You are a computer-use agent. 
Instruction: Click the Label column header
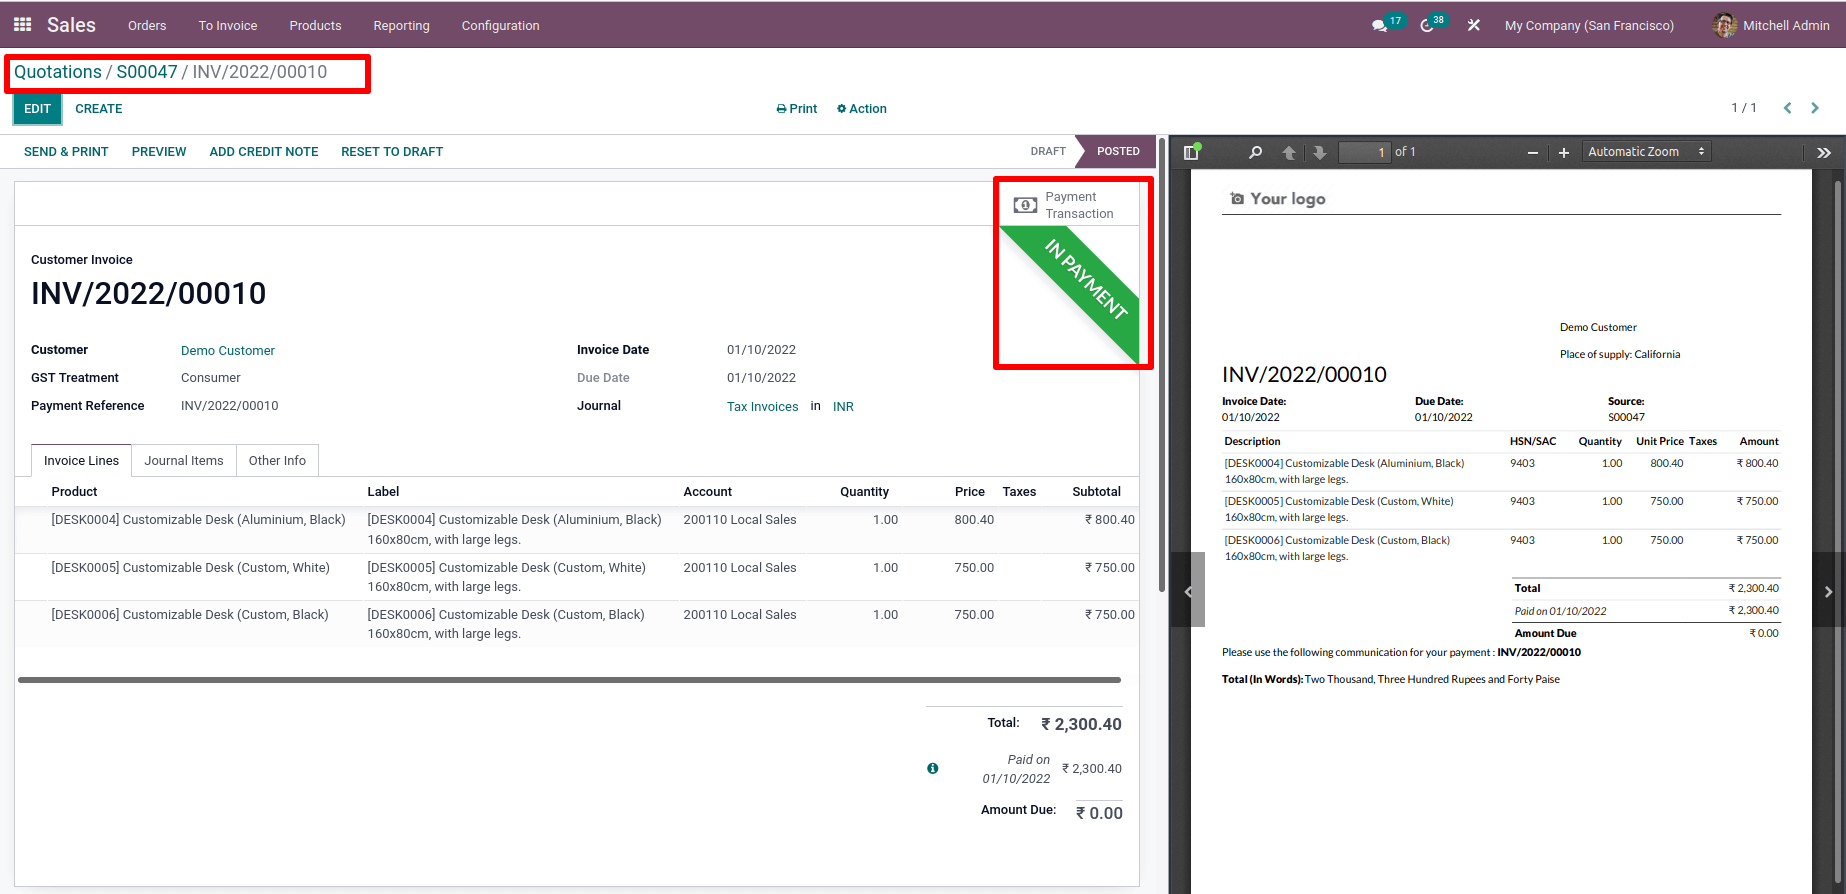point(383,491)
